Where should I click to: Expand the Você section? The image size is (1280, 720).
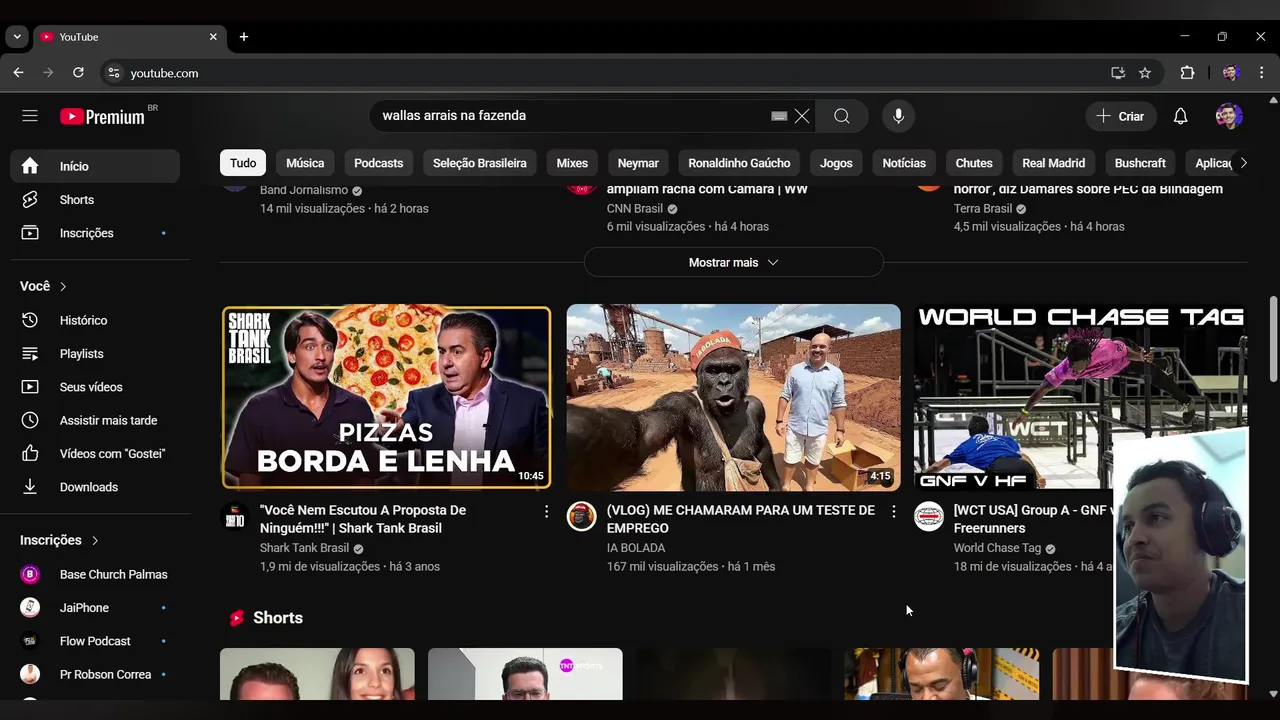[44, 286]
